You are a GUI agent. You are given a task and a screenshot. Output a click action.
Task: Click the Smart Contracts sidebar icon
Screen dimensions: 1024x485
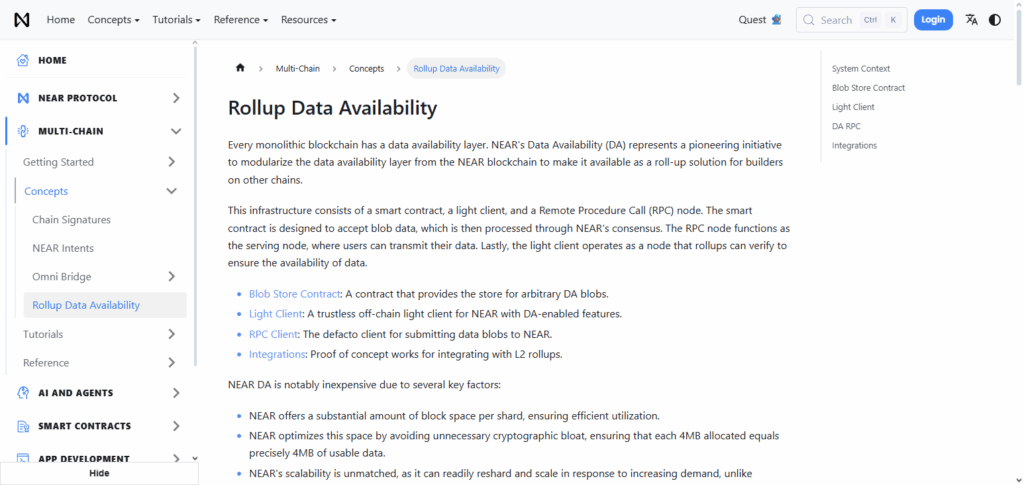(23, 426)
